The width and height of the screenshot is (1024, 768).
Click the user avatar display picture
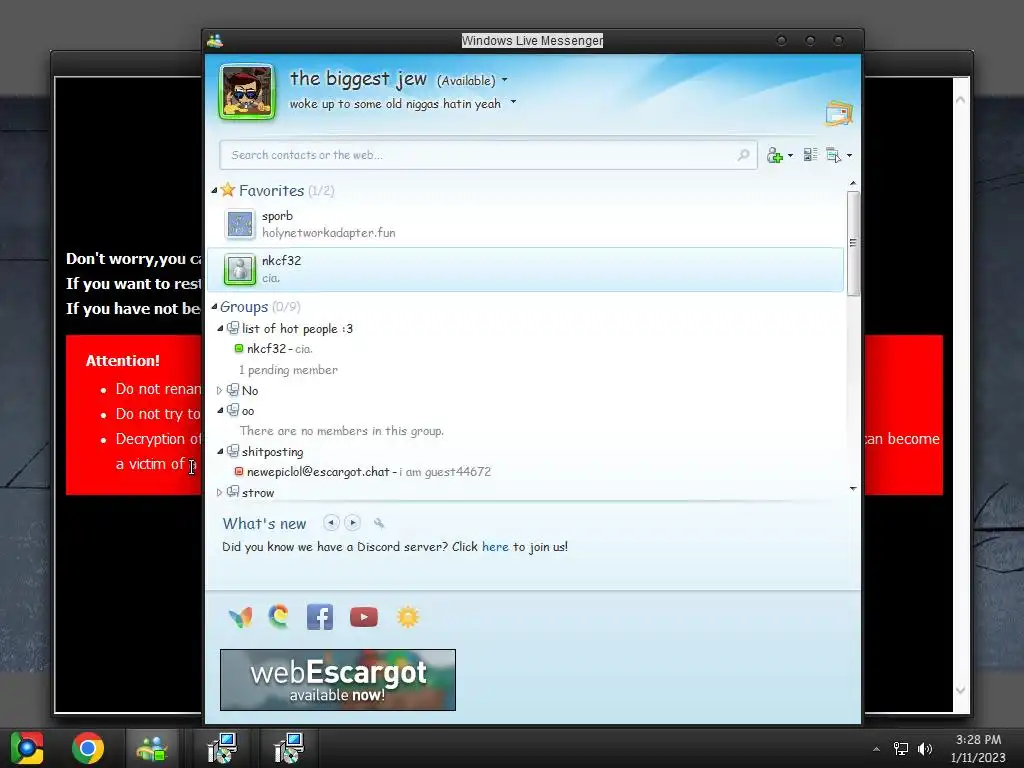tap(247, 91)
